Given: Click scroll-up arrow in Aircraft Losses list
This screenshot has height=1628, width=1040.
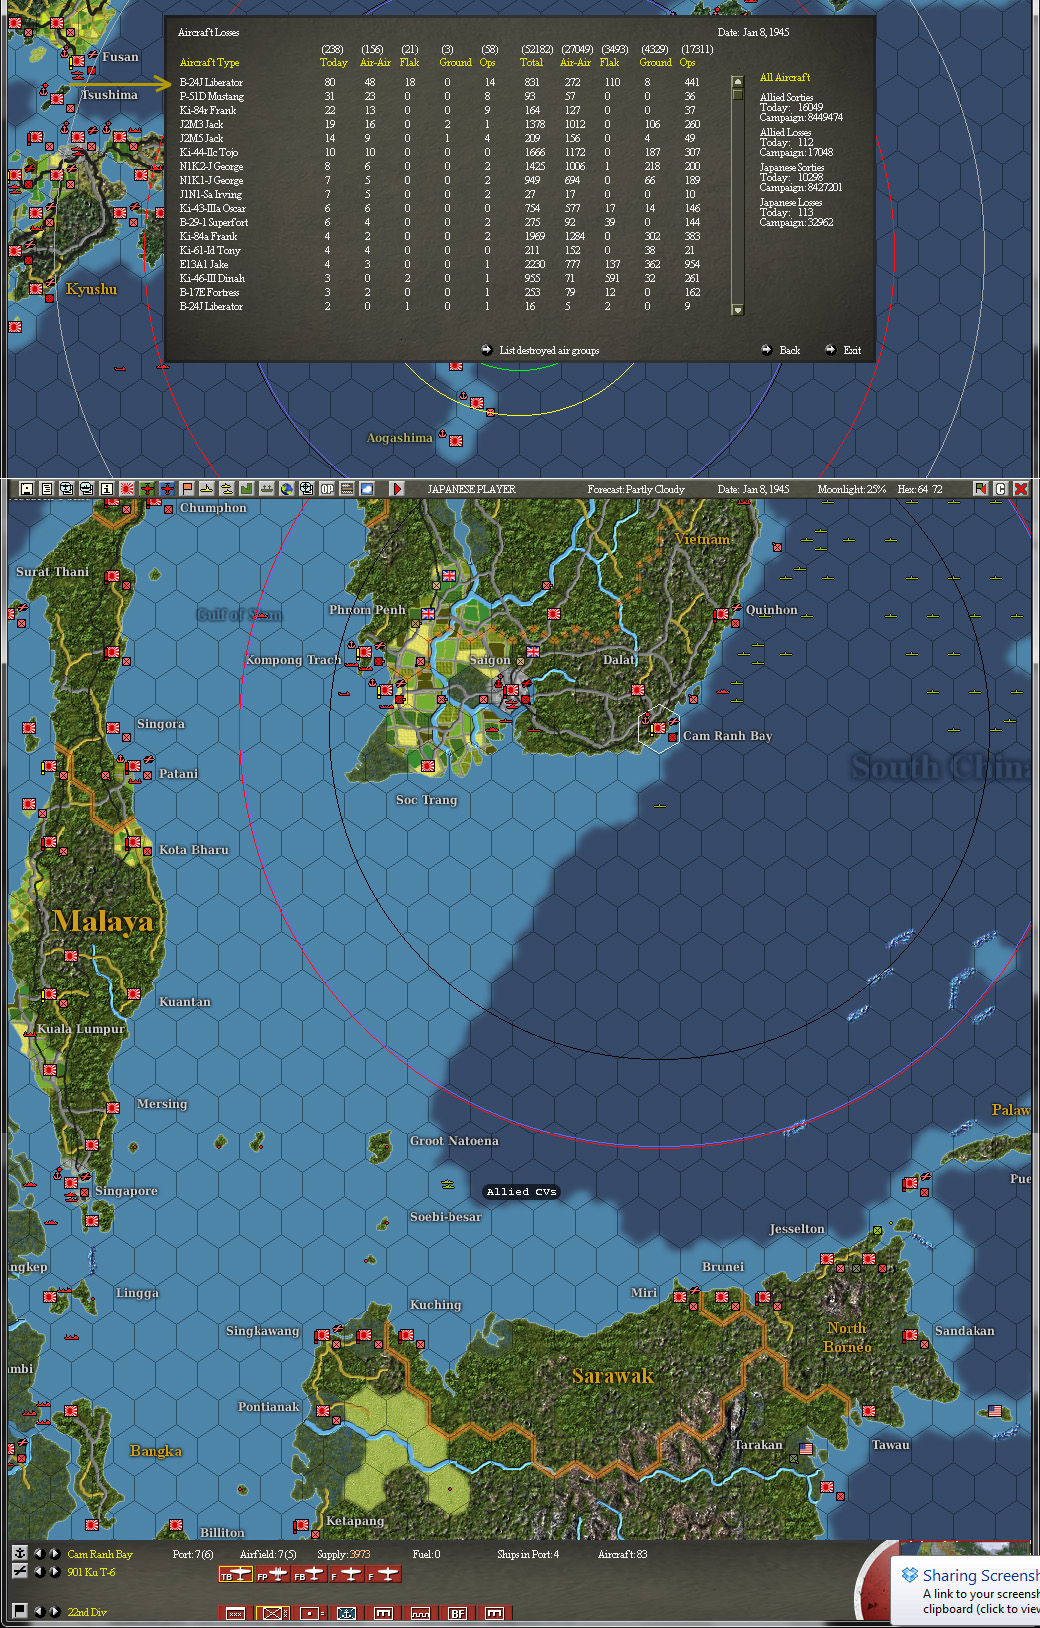Looking at the screenshot, I should tap(738, 82).
